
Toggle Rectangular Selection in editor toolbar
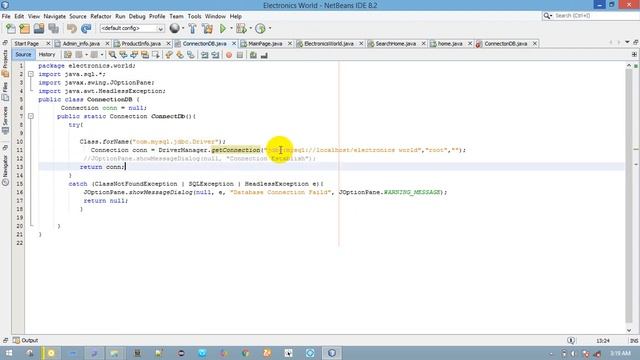coord(156,55)
